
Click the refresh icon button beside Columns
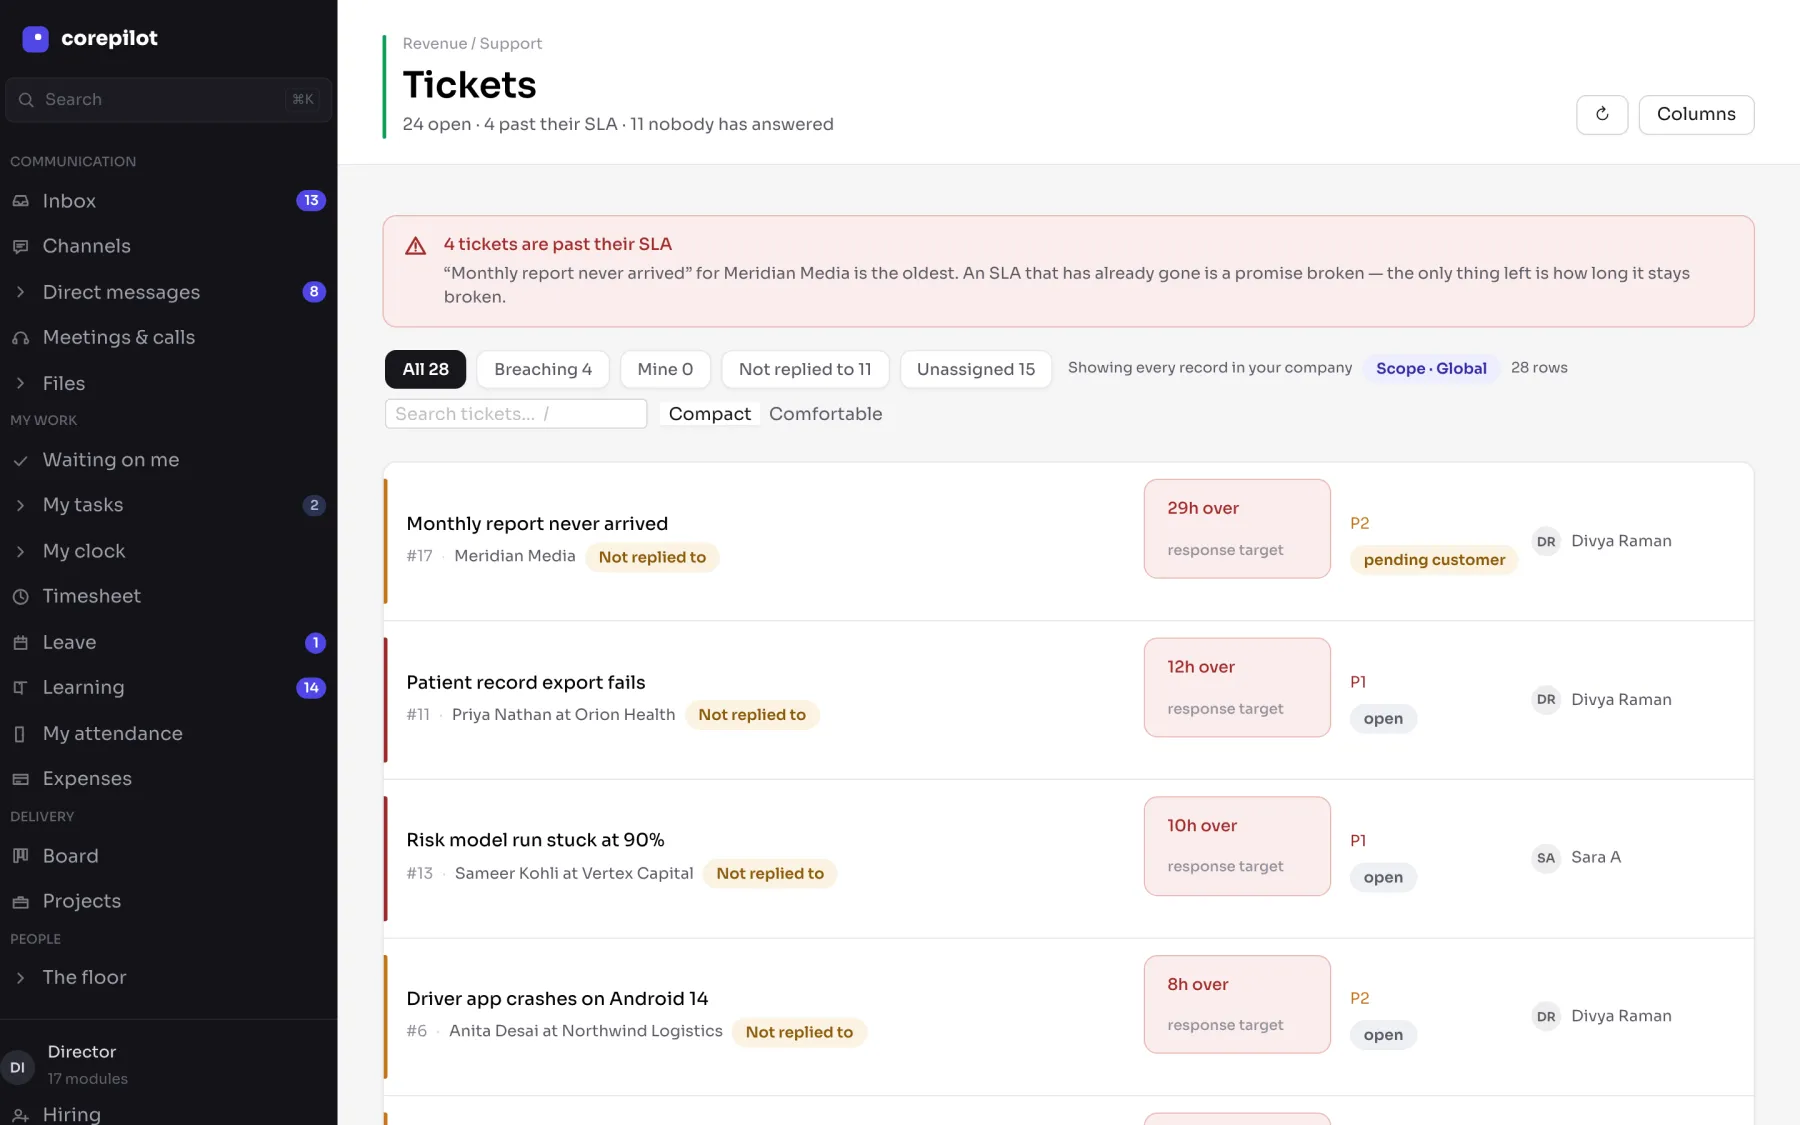(x=1602, y=114)
